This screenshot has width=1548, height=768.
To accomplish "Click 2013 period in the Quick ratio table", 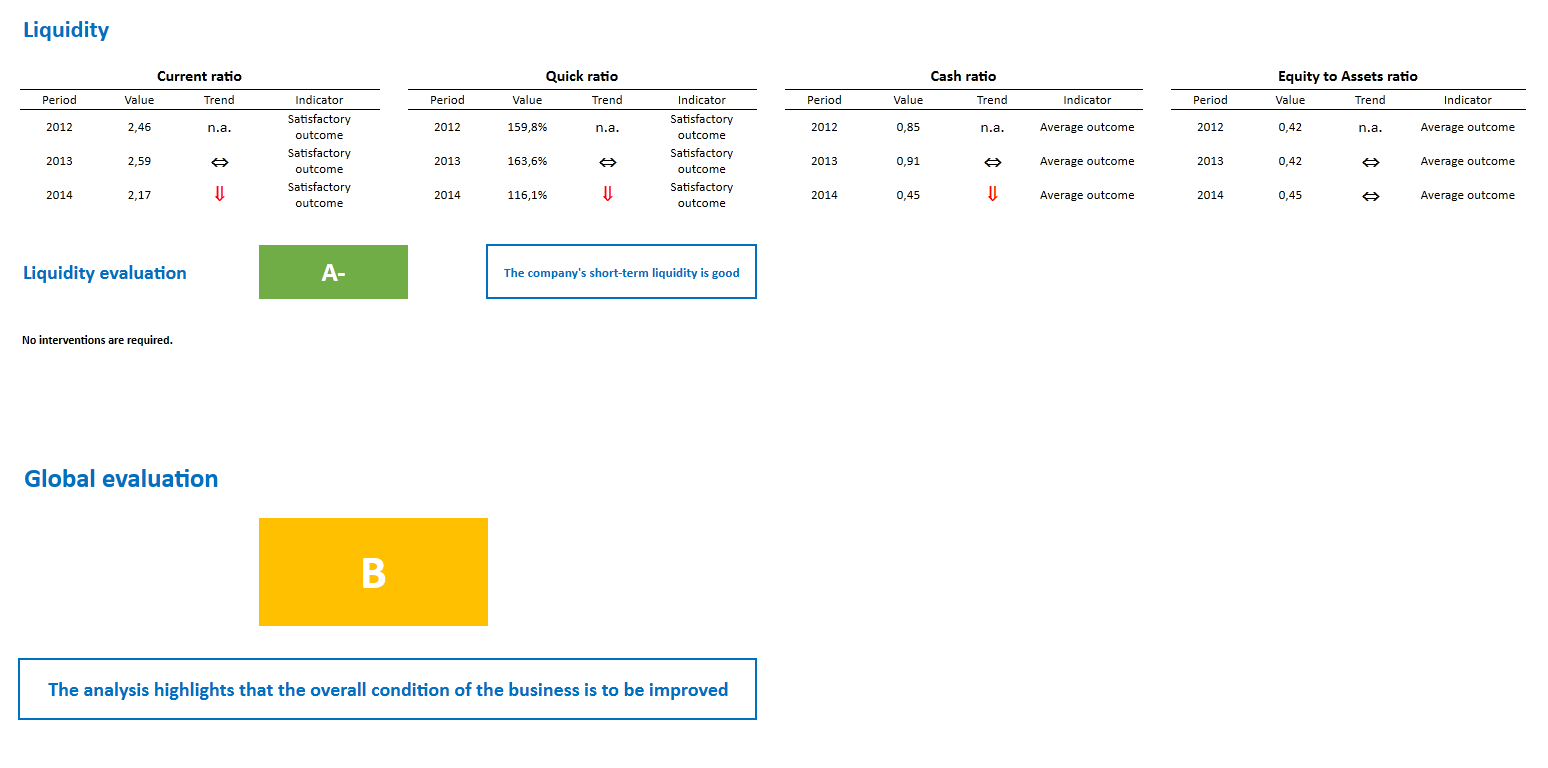I will [447, 161].
